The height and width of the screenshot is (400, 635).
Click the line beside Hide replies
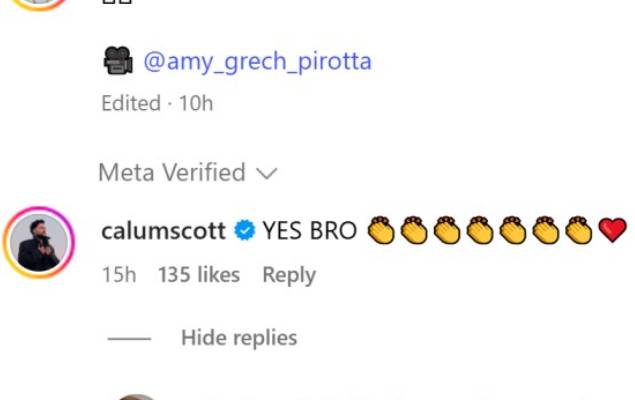click(129, 339)
